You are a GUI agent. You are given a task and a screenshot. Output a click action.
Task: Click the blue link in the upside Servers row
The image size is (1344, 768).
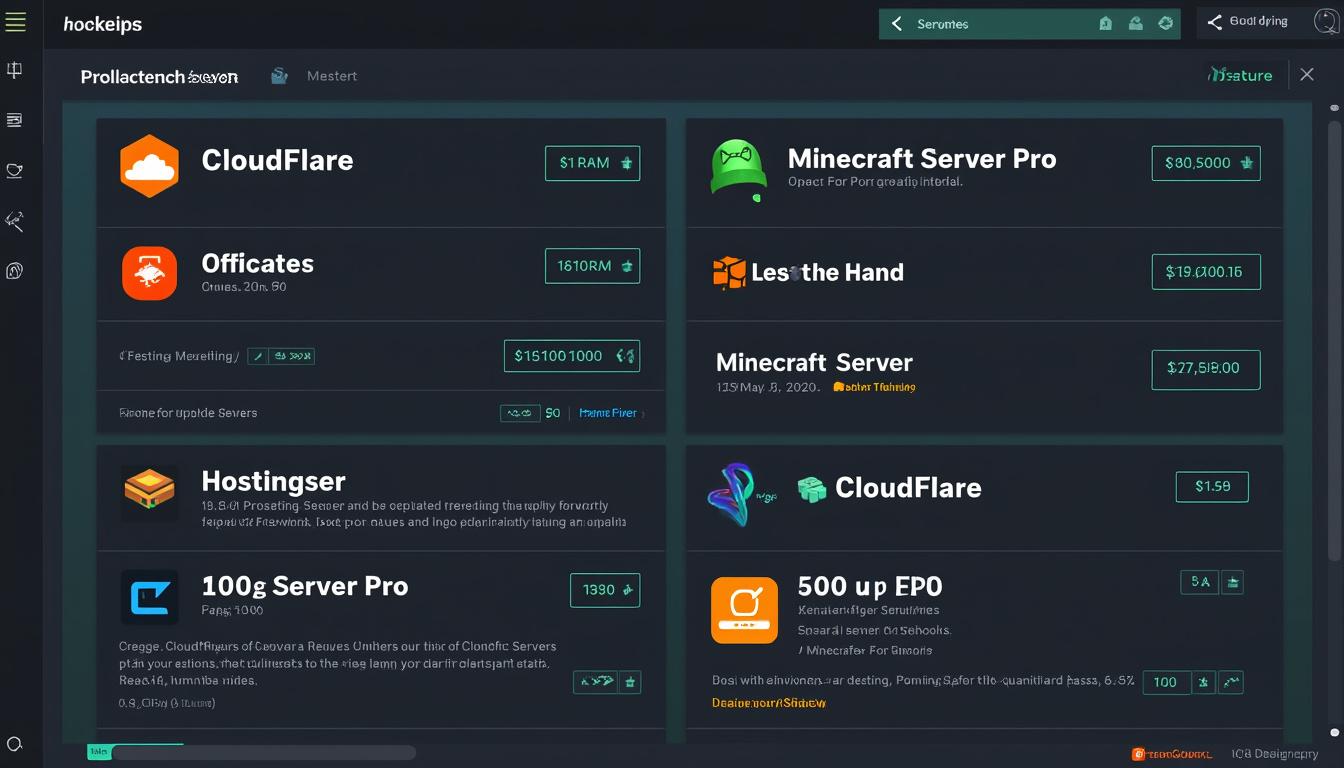coord(608,413)
